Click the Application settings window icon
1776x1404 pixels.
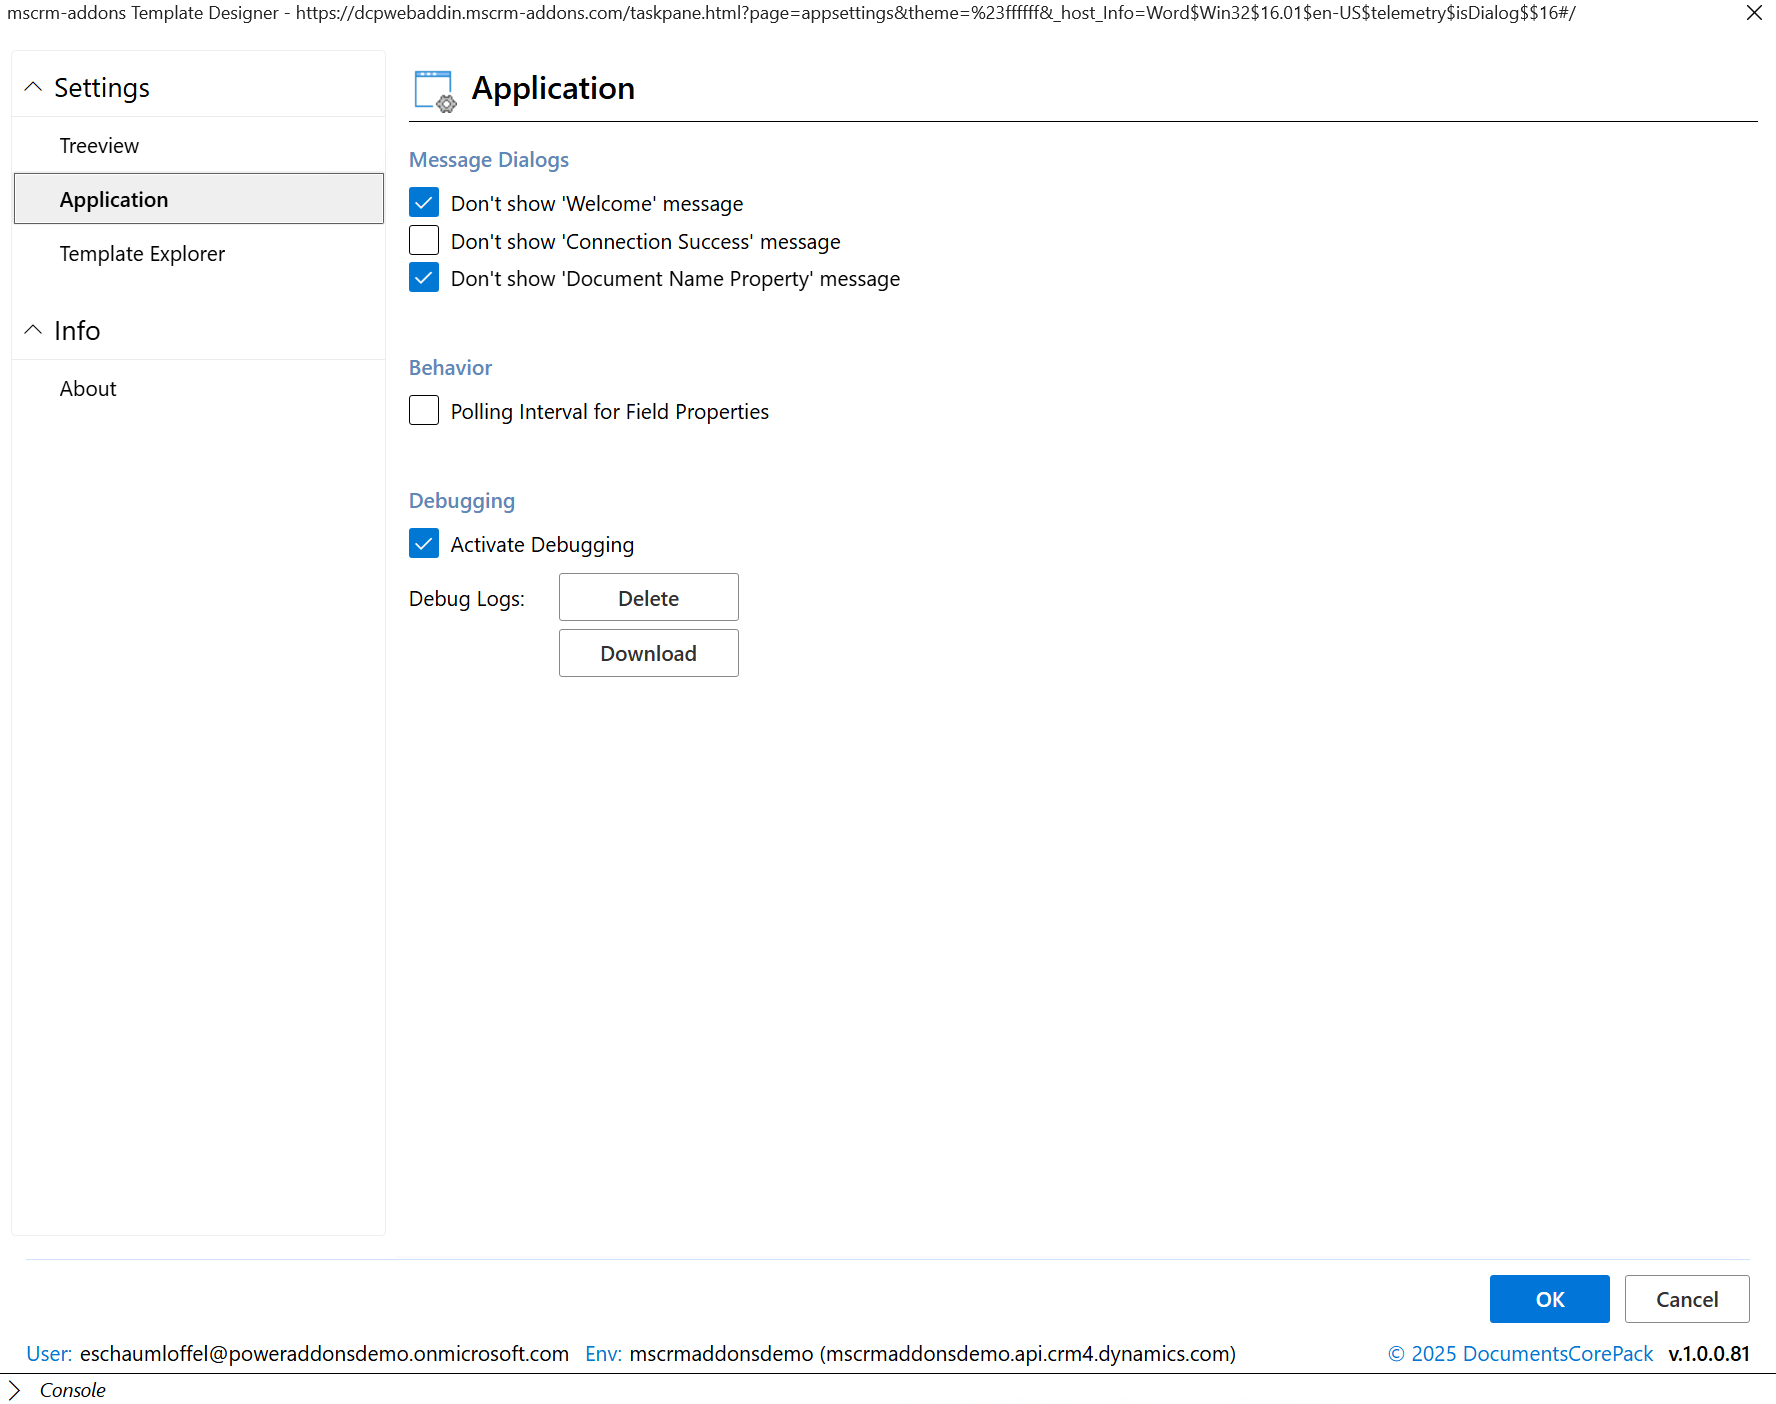[x=434, y=90]
